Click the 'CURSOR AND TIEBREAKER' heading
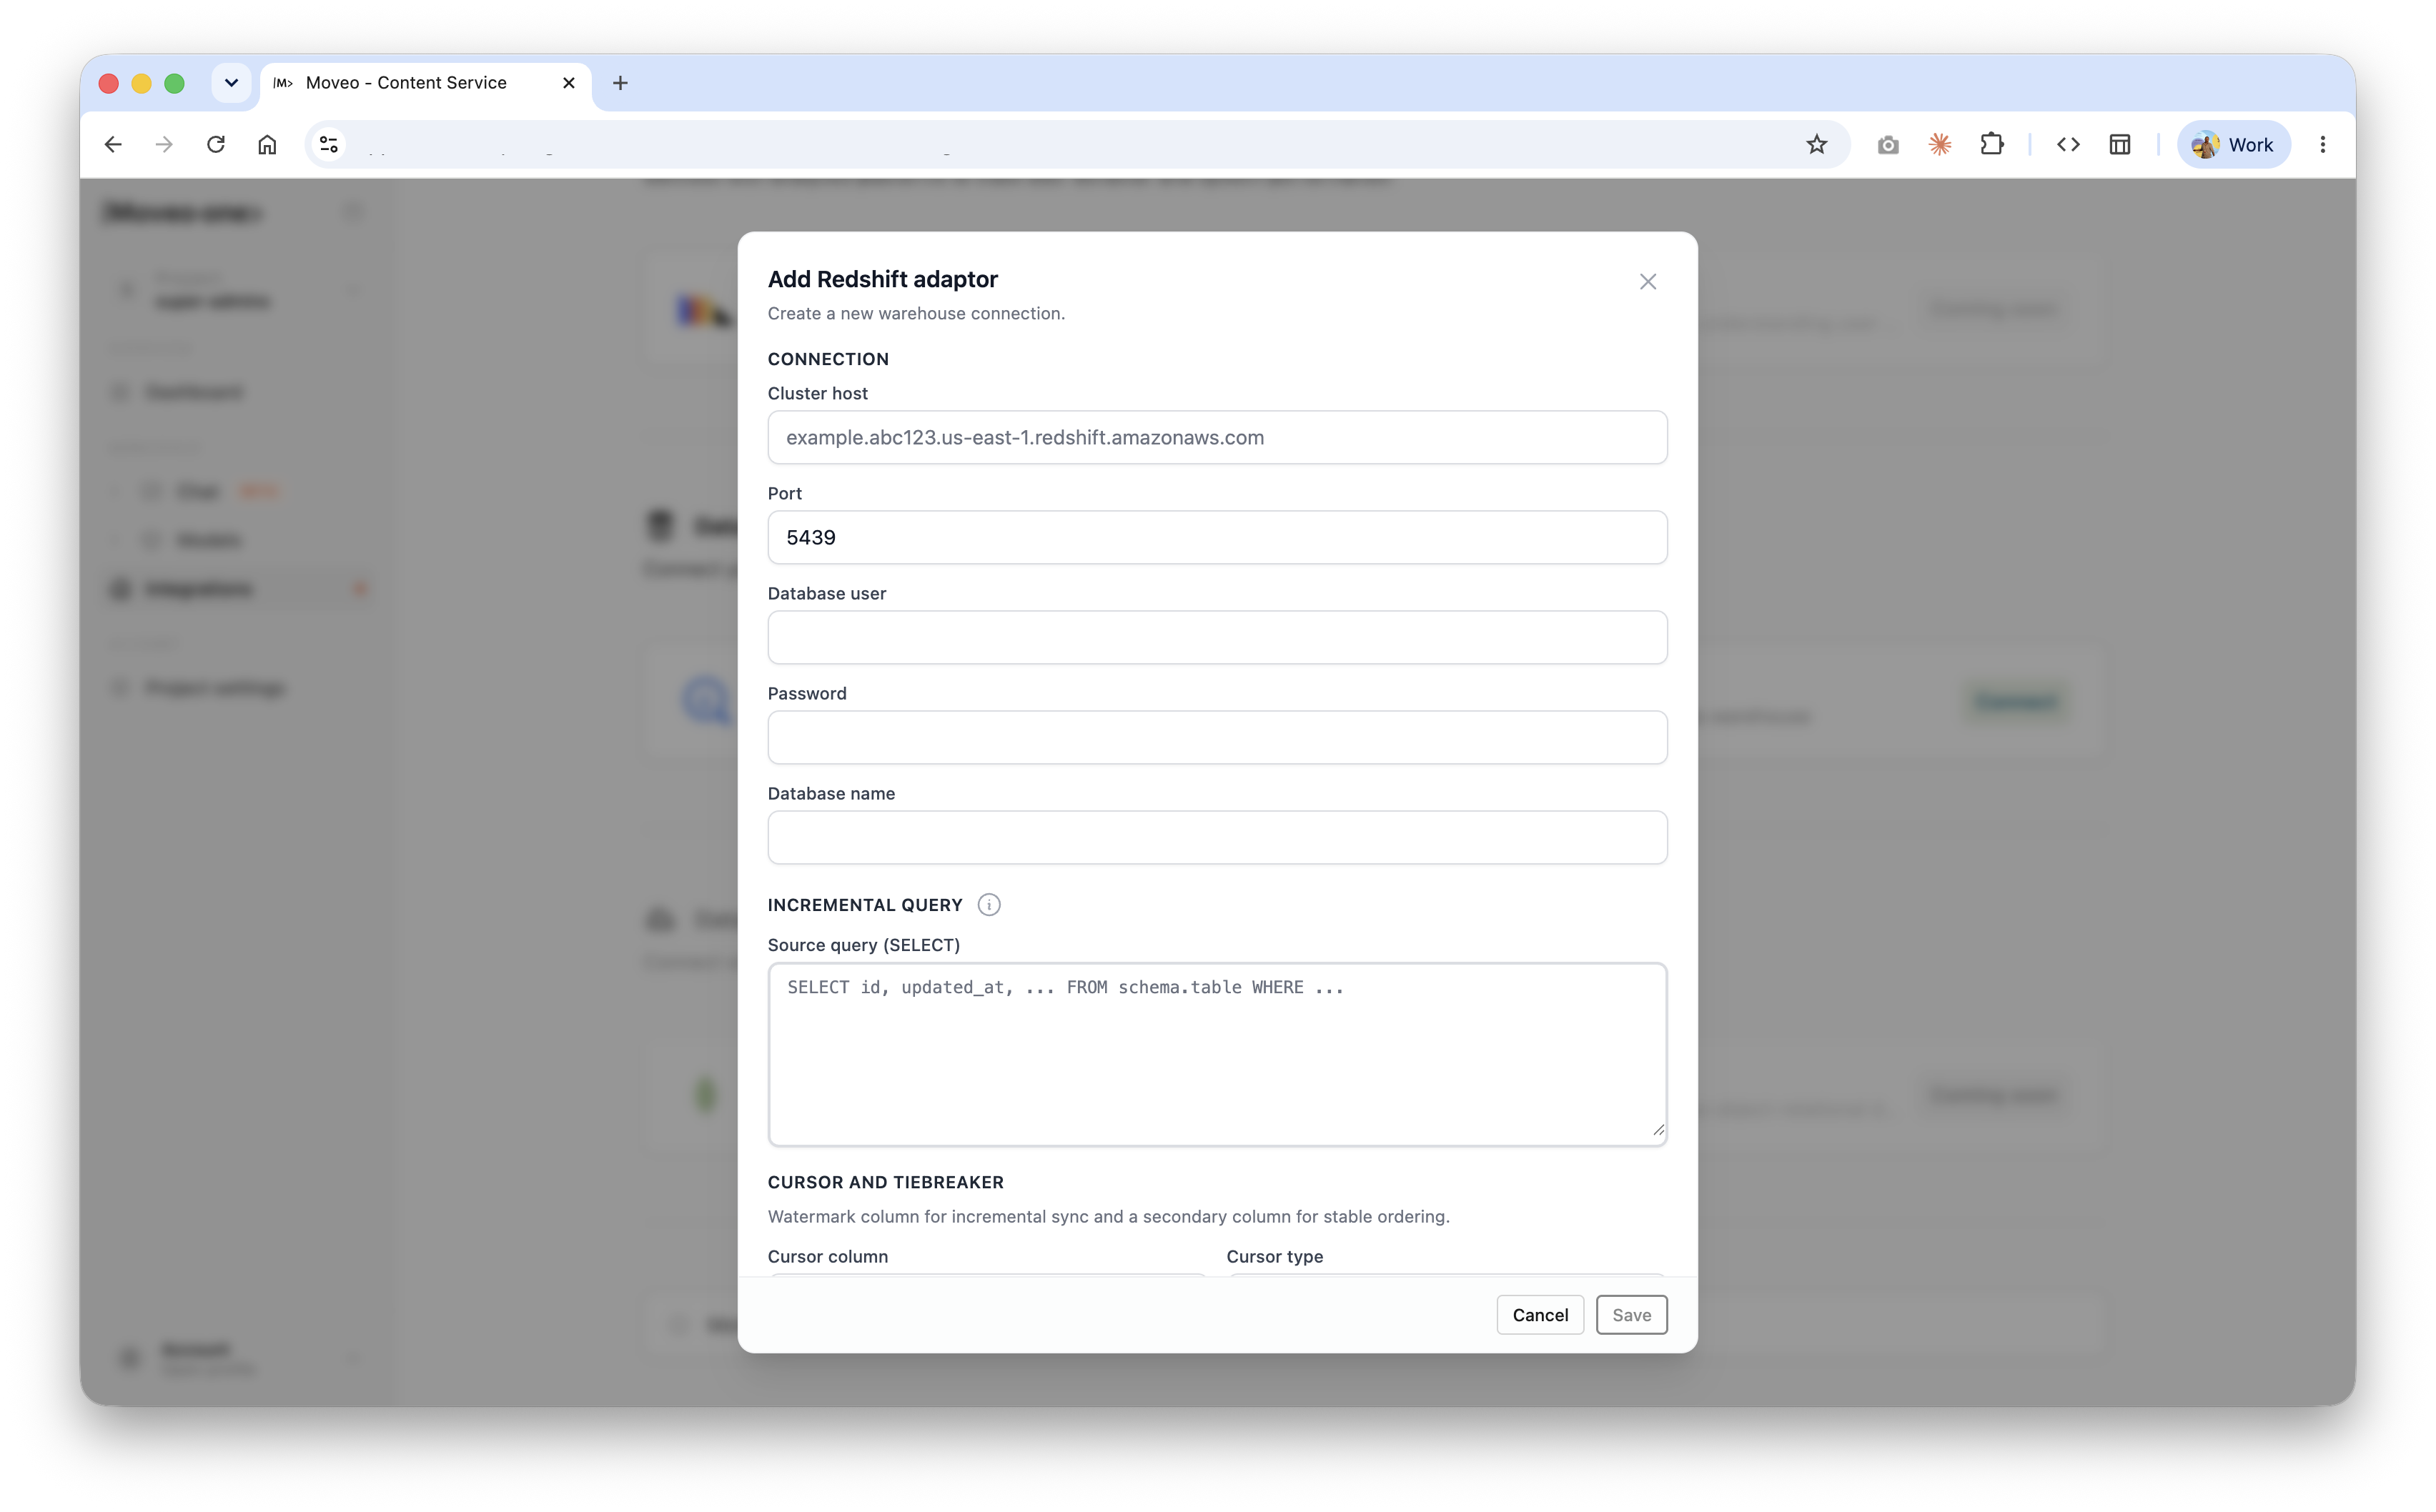This screenshot has width=2436, height=1512. pyautogui.click(x=885, y=1182)
